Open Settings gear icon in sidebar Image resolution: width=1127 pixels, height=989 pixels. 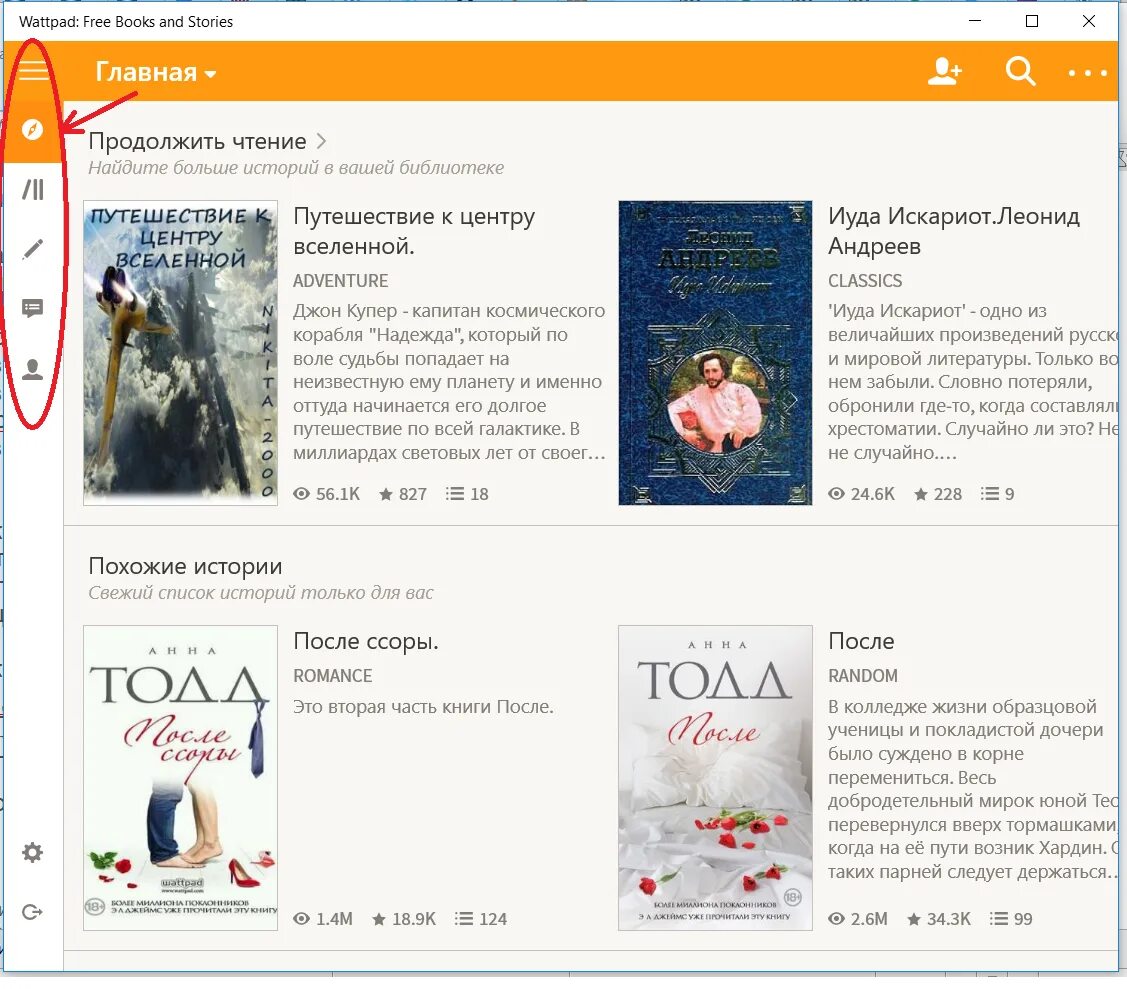(x=32, y=852)
